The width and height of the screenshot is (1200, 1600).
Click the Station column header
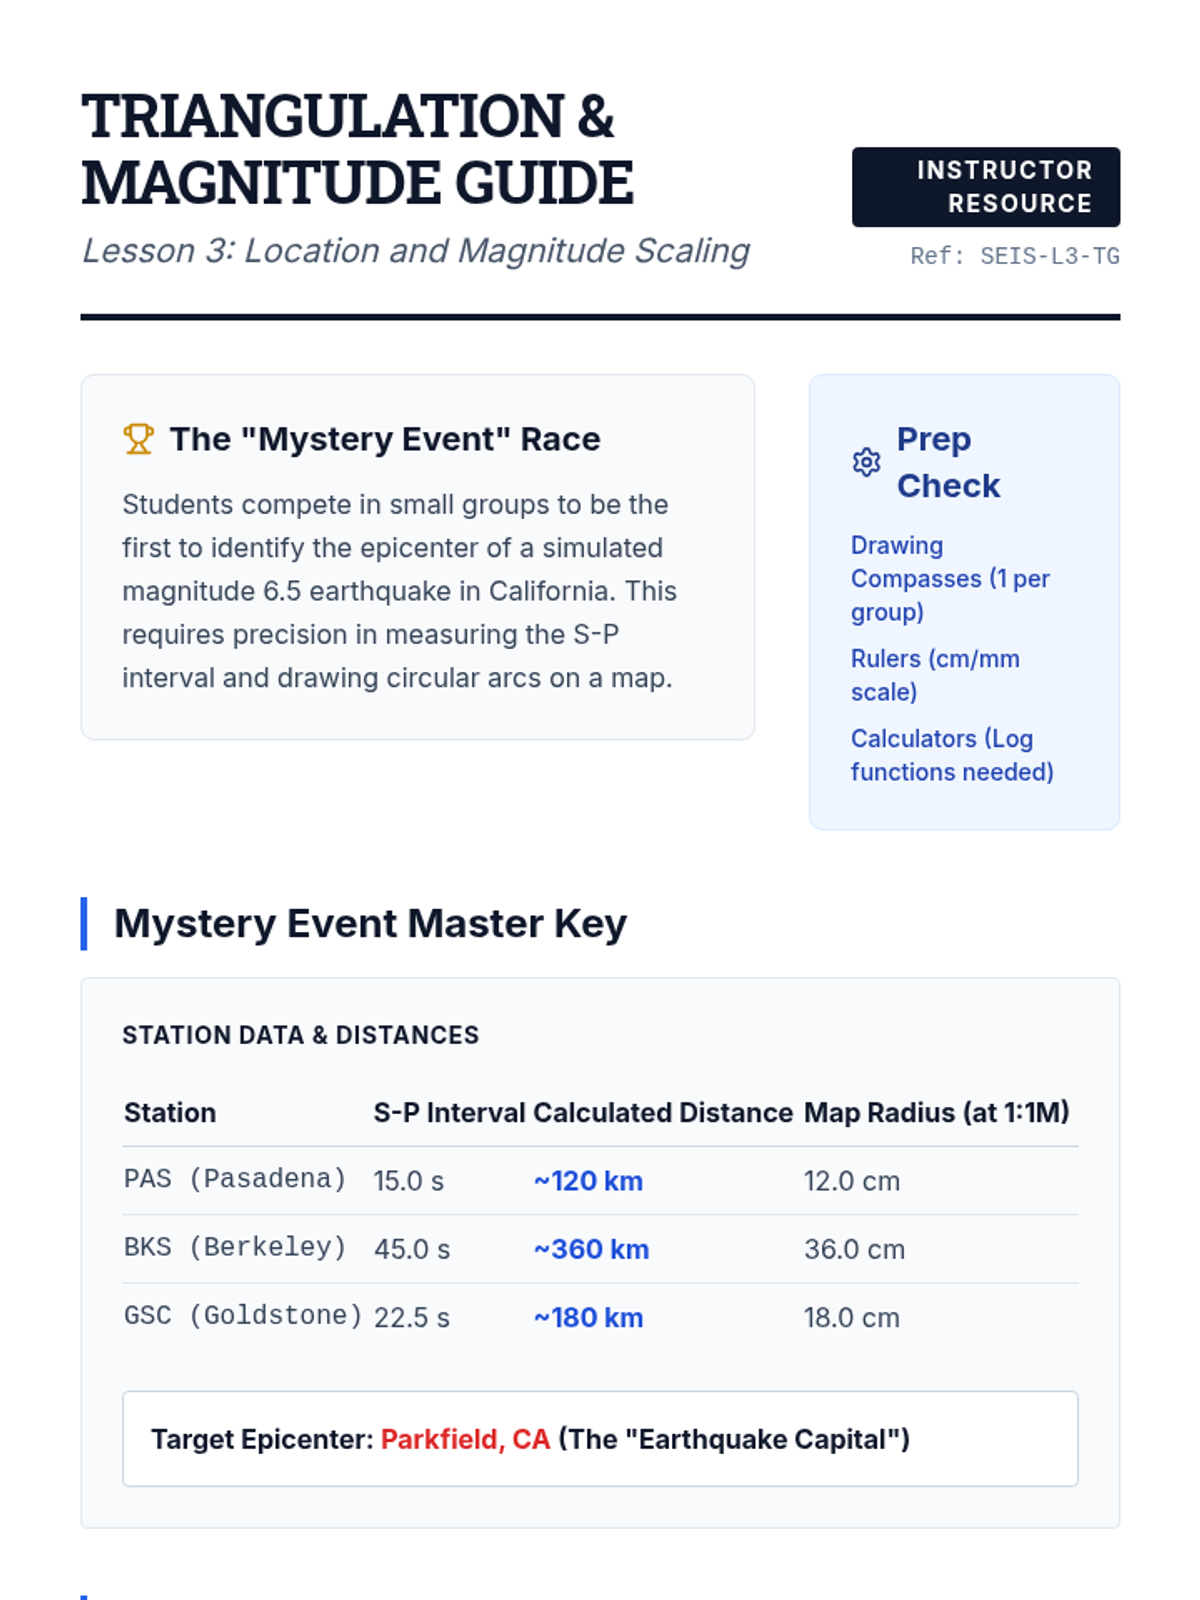(170, 1113)
